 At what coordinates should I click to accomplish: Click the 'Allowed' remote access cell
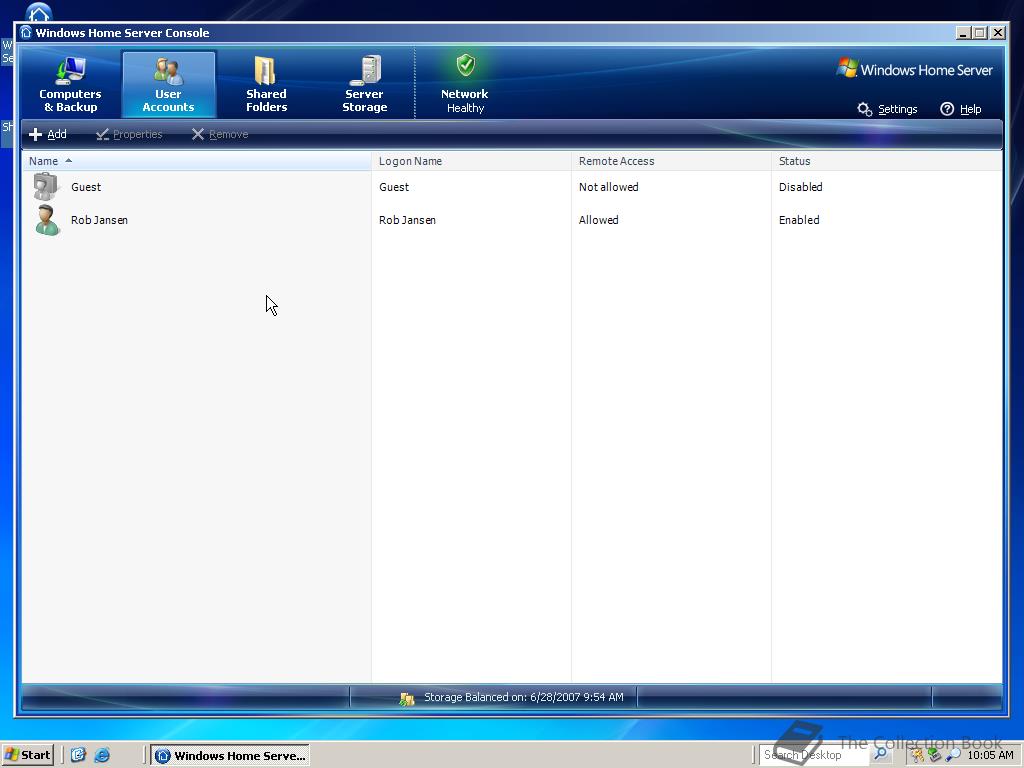(599, 220)
